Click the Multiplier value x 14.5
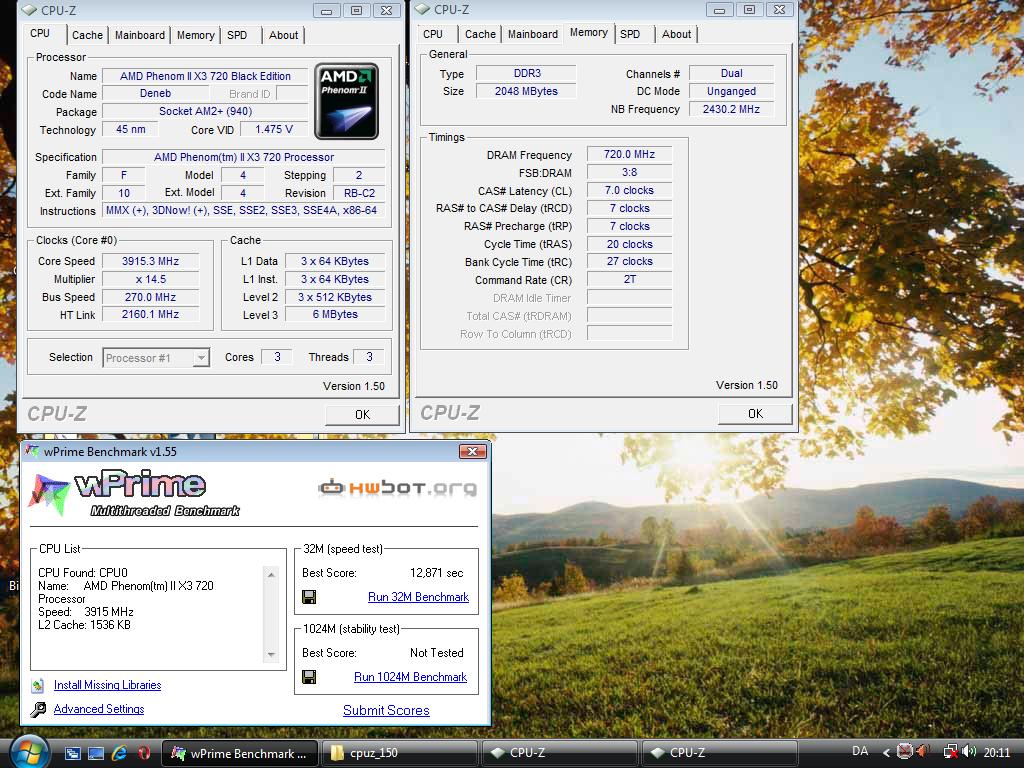This screenshot has height=768, width=1024. pos(150,279)
